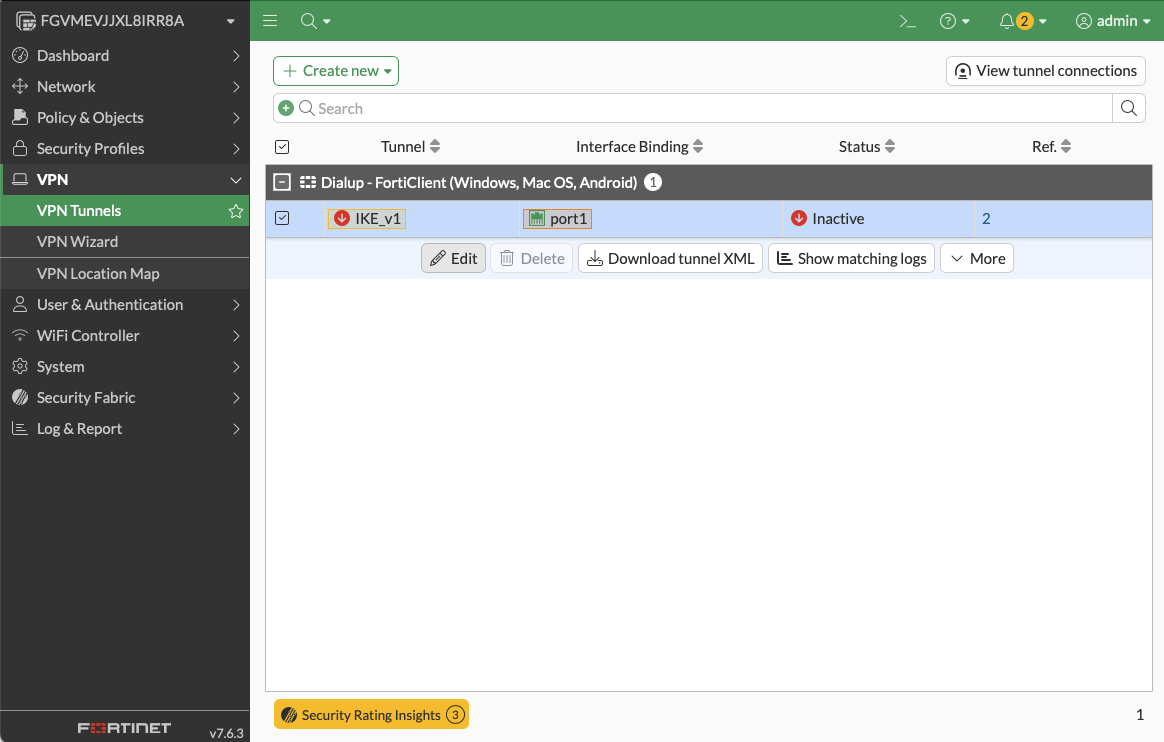The width and height of the screenshot is (1164, 742).
Task: Click the User & Authentication person icon
Action: 20,304
